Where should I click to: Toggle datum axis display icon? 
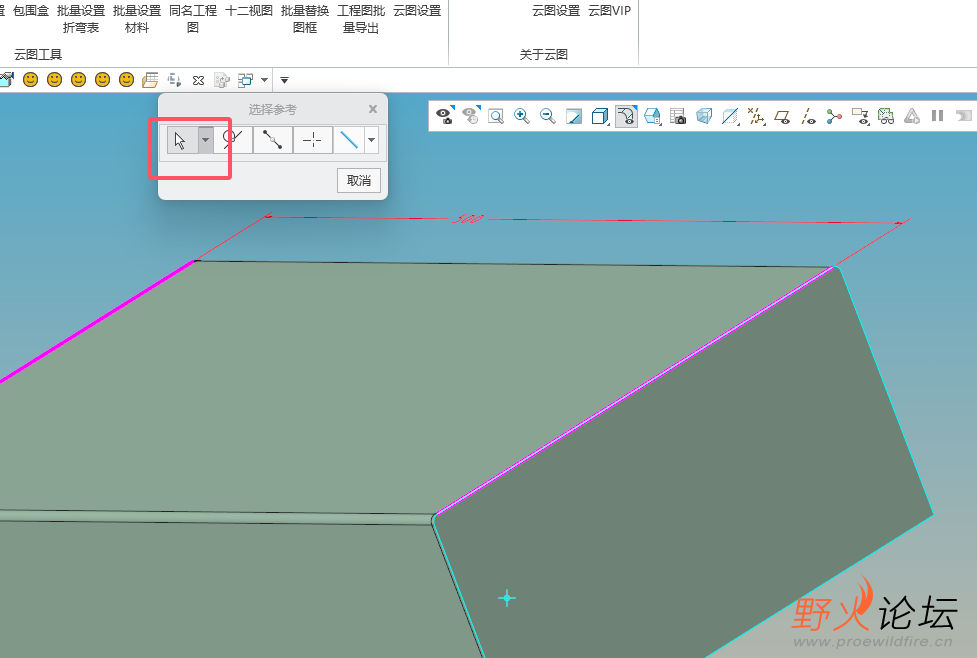tap(808, 116)
